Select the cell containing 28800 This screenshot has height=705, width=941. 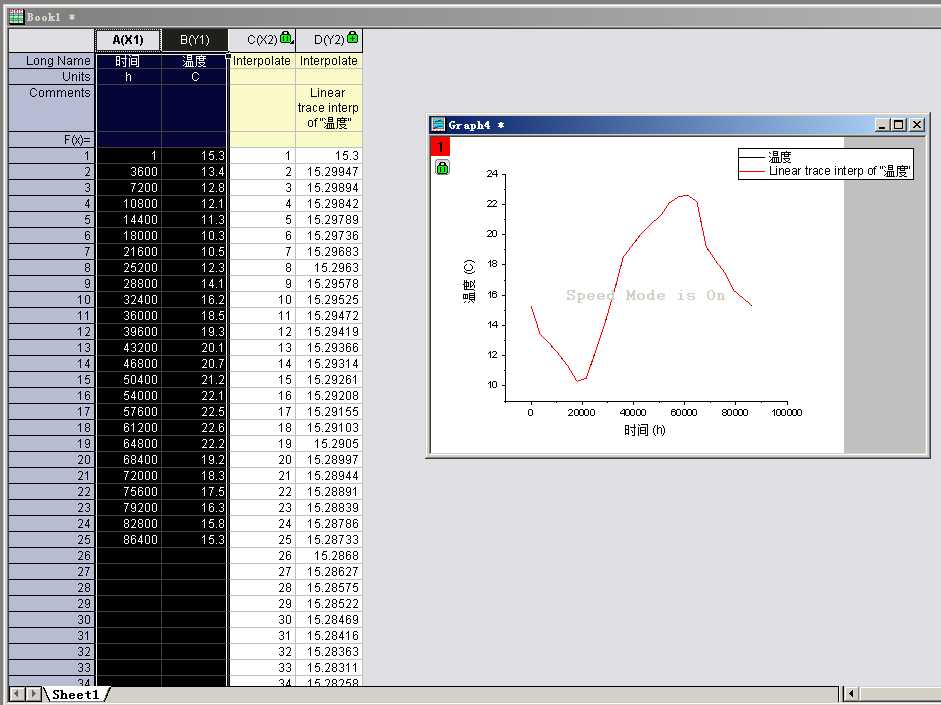click(x=128, y=284)
